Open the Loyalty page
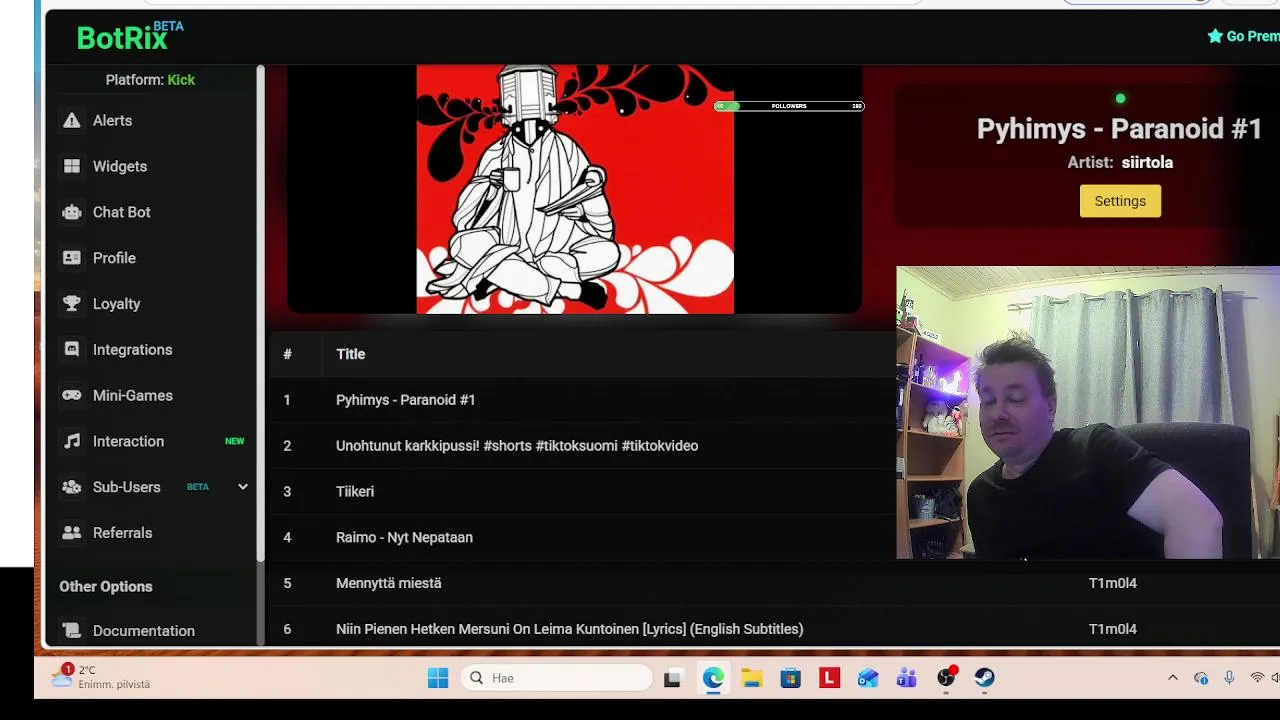This screenshot has width=1280, height=720. pyautogui.click(x=116, y=304)
